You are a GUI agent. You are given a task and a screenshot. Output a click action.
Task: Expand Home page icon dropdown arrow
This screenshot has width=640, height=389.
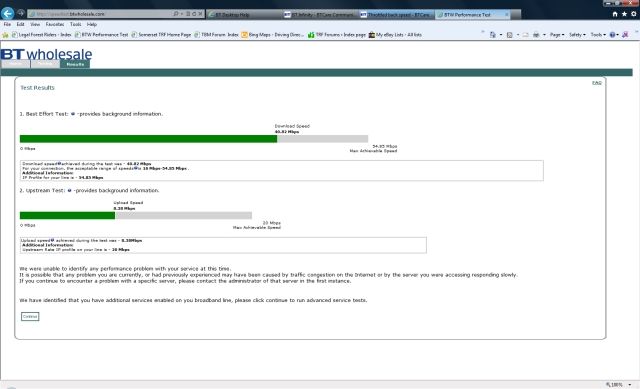(501, 35)
